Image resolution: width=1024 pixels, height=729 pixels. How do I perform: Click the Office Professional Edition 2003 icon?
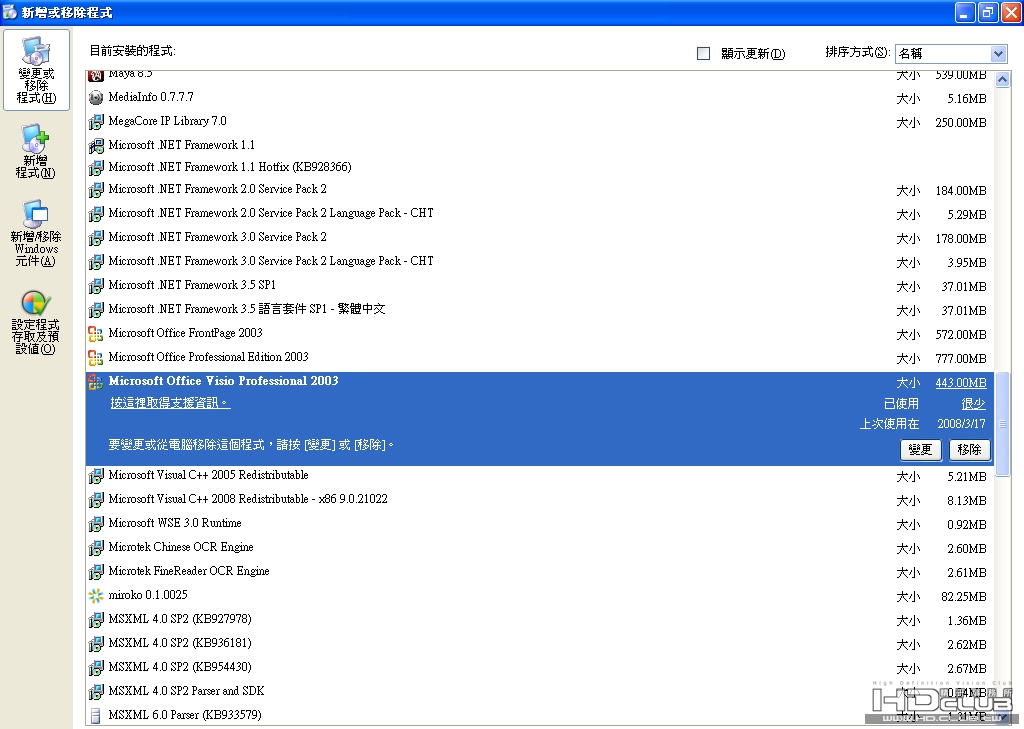(96, 357)
